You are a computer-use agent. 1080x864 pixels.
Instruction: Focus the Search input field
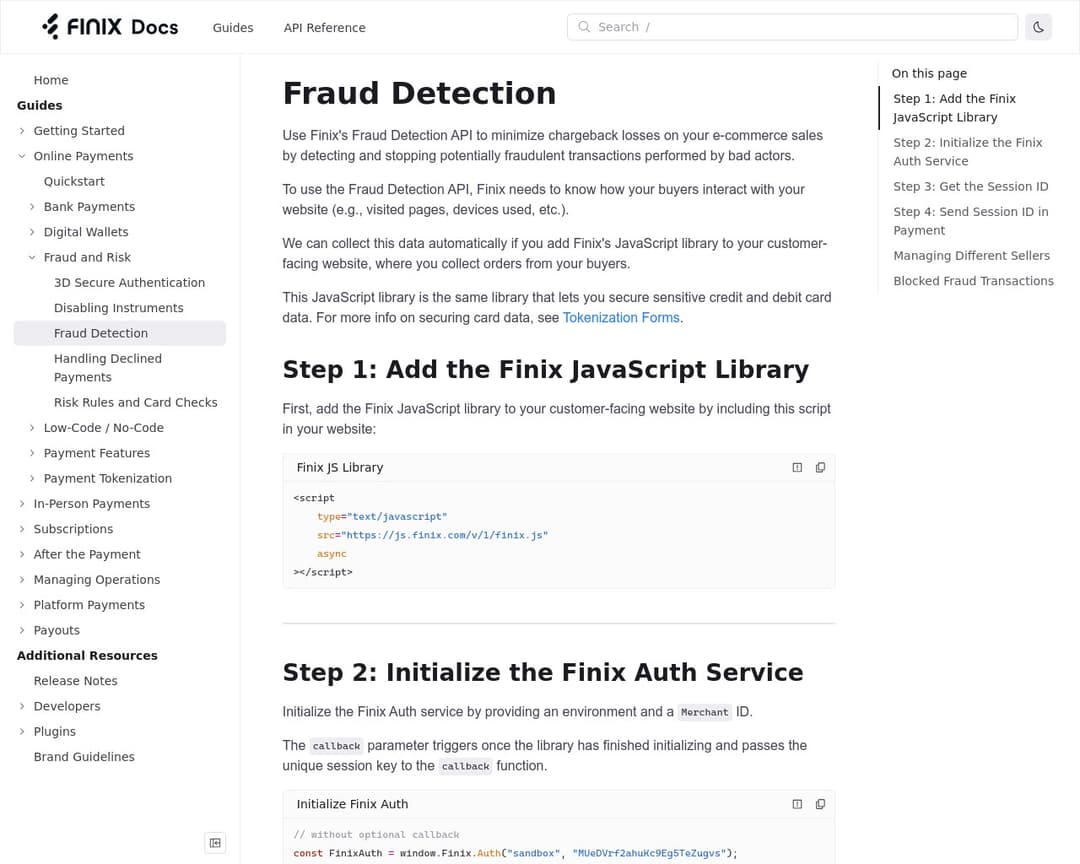pyautogui.click(x=792, y=27)
